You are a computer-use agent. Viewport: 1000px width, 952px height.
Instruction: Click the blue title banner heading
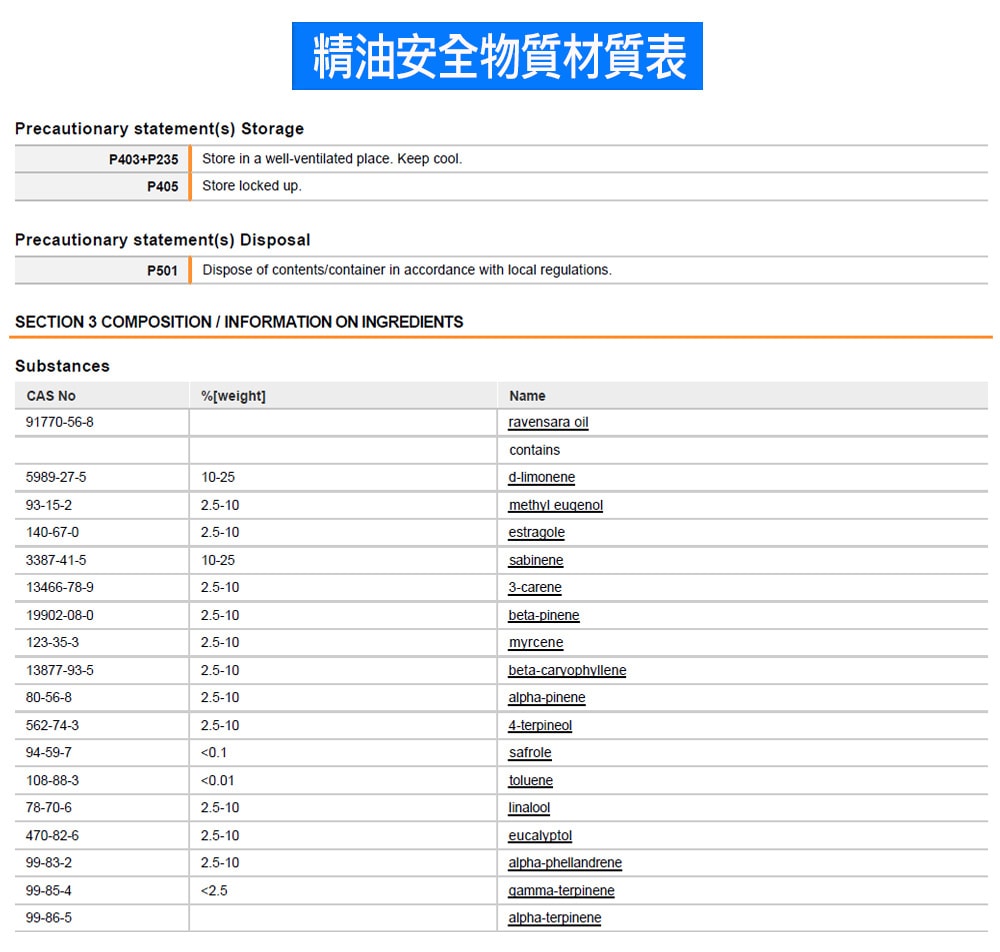pos(497,56)
